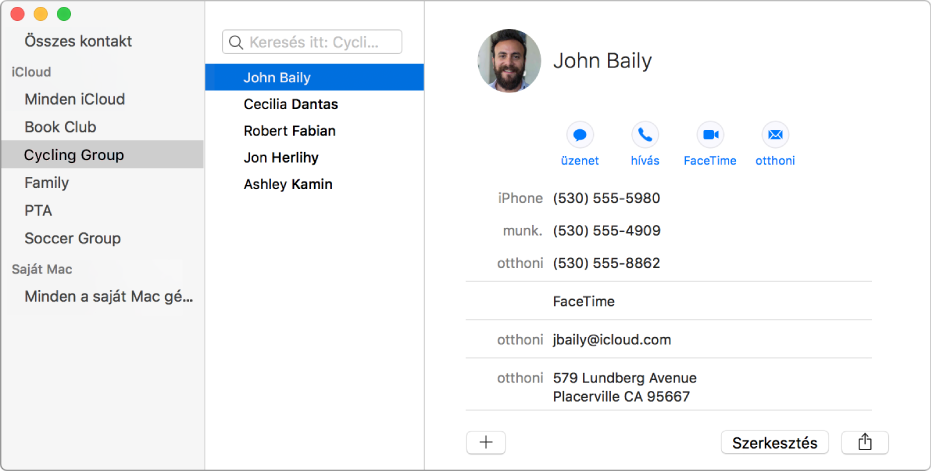Click the call (hívás) phone icon

[645, 135]
